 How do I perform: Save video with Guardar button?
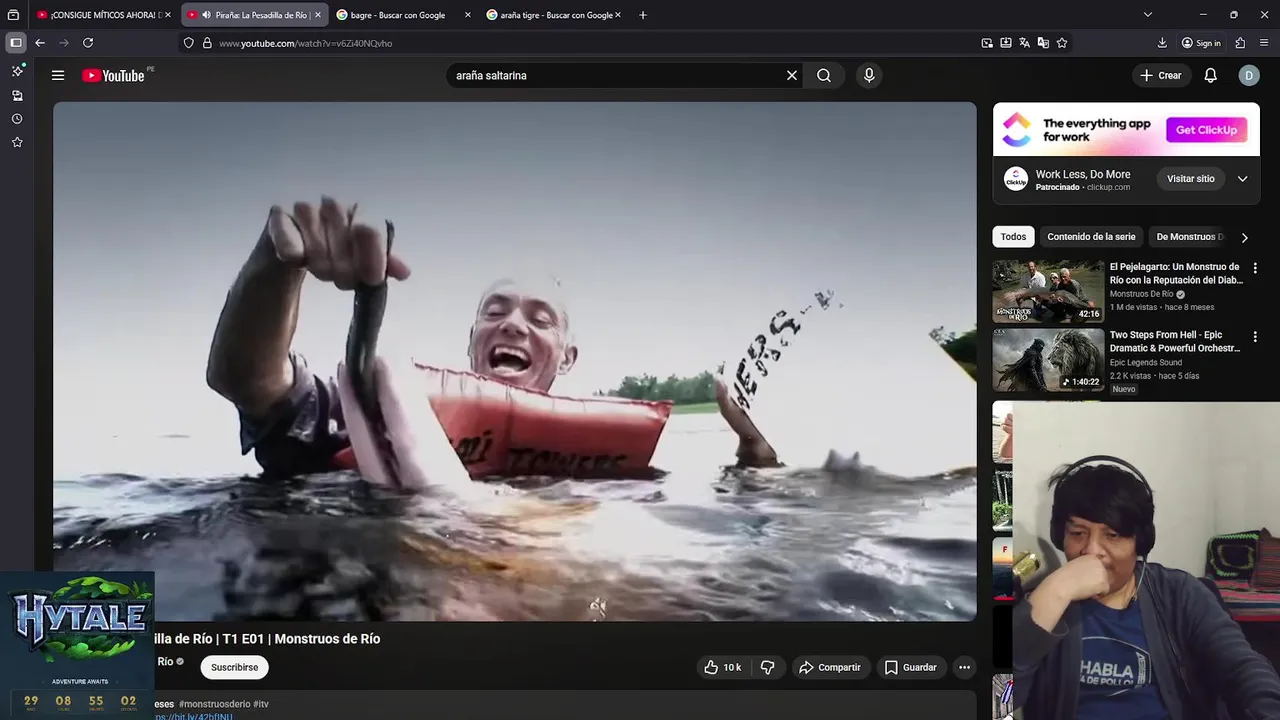tap(911, 667)
